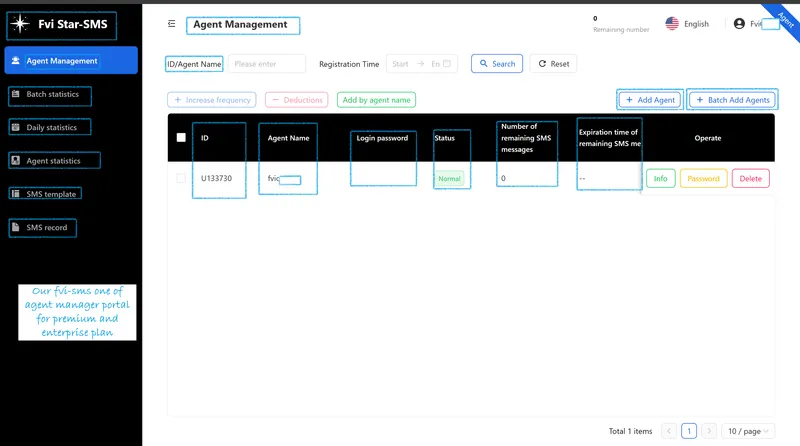Open Agent Management menu item
Image resolution: width=800 pixels, height=446 pixels.
(x=71, y=60)
